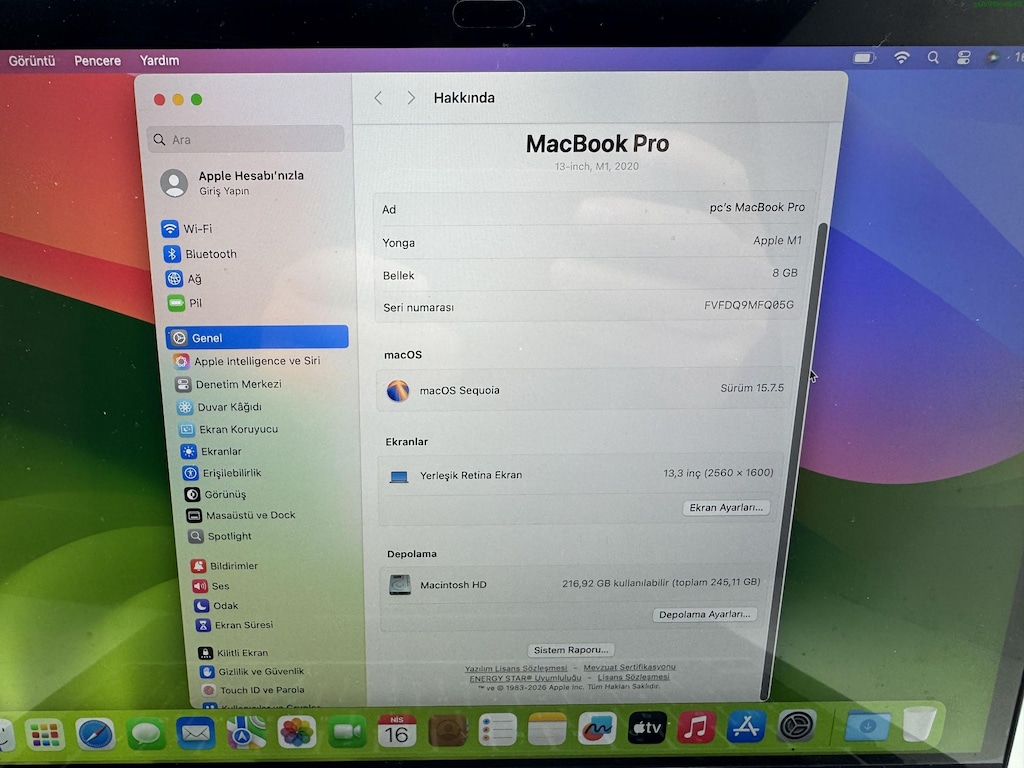The image size is (1024, 768).
Task: Click the Apple M1 chip value
Action: tap(777, 240)
